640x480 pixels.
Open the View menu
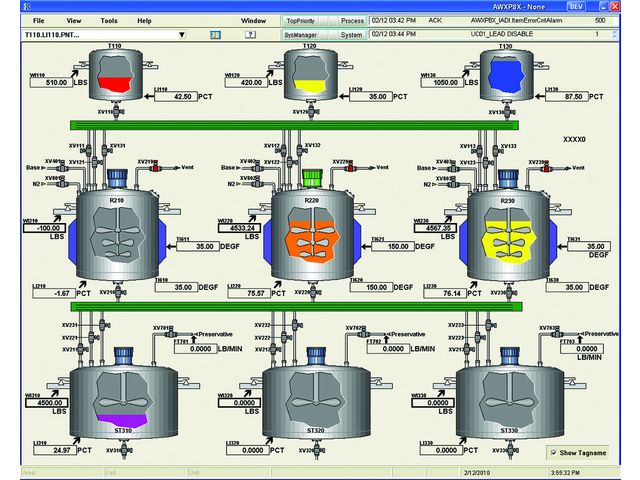pyautogui.click(x=73, y=21)
